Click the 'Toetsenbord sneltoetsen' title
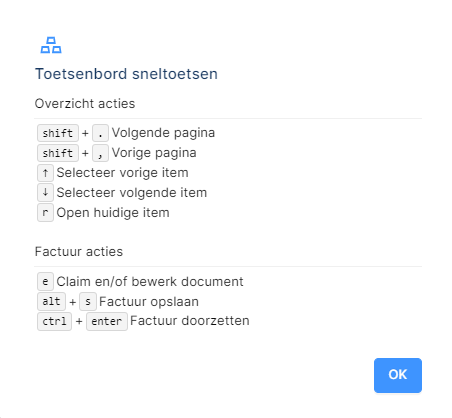This screenshot has width=452, height=418. (126, 74)
